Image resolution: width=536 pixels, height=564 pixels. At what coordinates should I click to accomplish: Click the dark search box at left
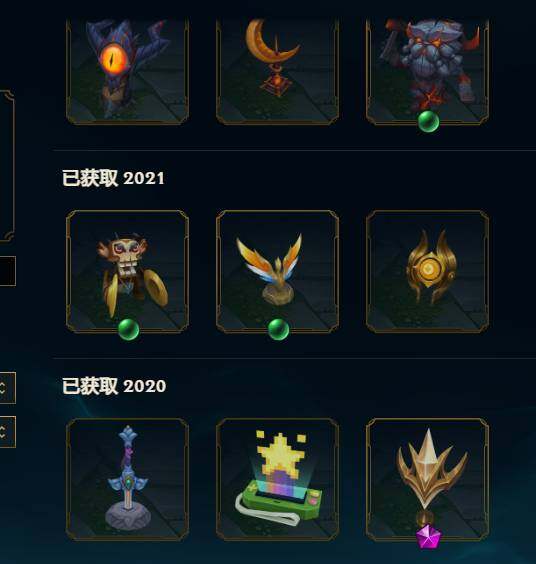(7, 271)
